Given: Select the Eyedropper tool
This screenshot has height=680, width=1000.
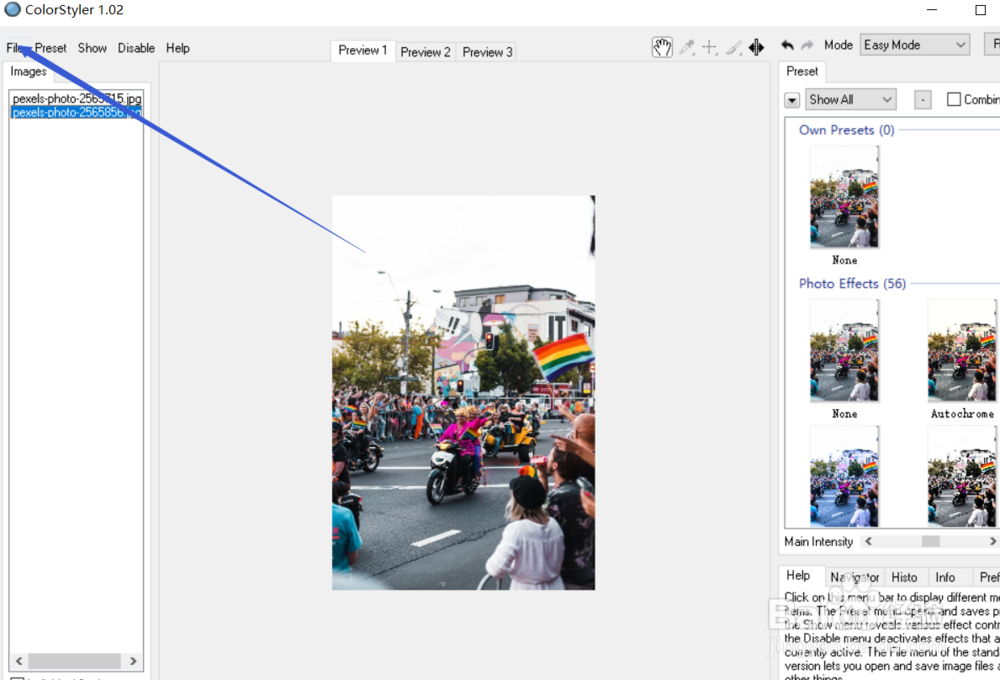Looking at the screenshot, I should click(687, 47).
